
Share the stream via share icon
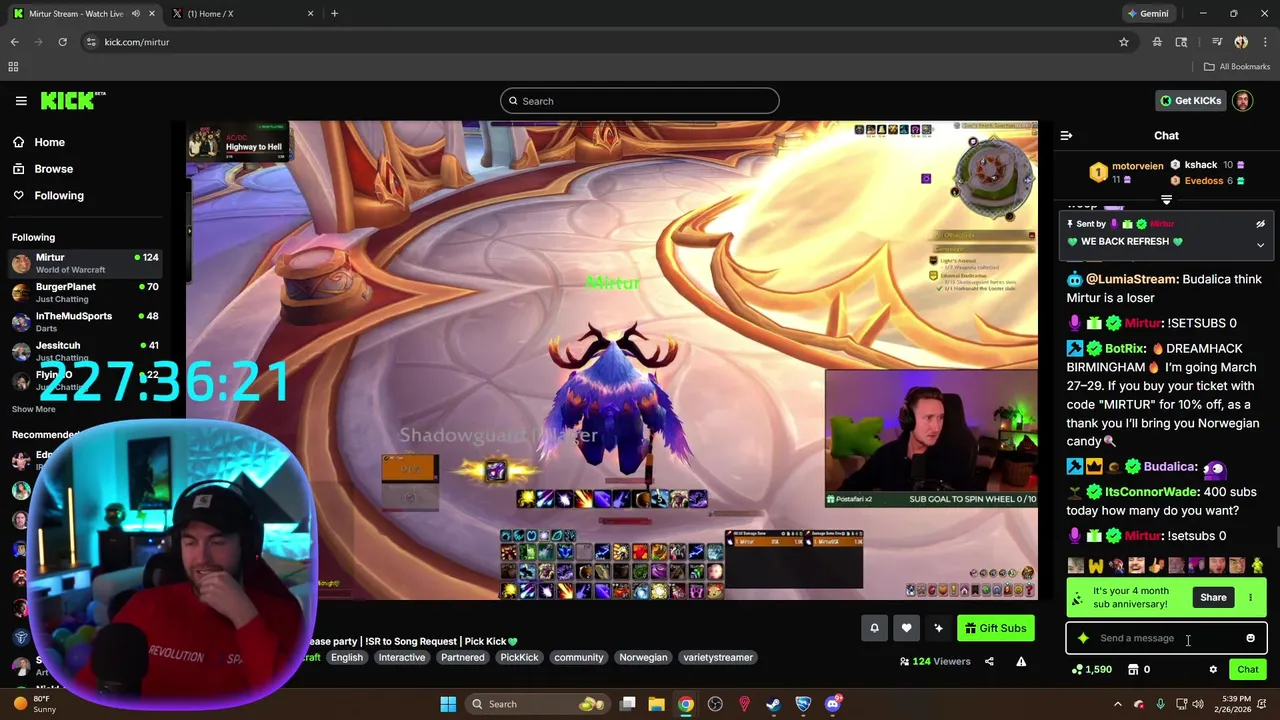click(x=989, y=661)
